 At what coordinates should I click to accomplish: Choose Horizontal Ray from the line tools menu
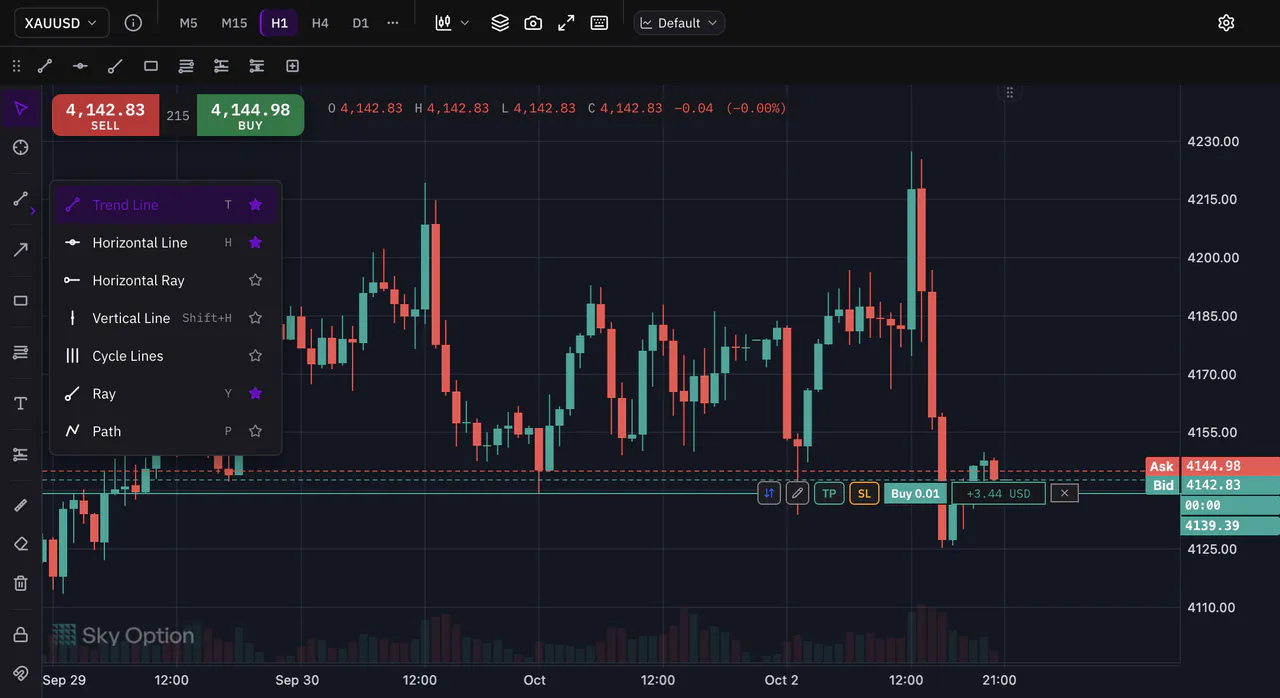pos(166,280)
